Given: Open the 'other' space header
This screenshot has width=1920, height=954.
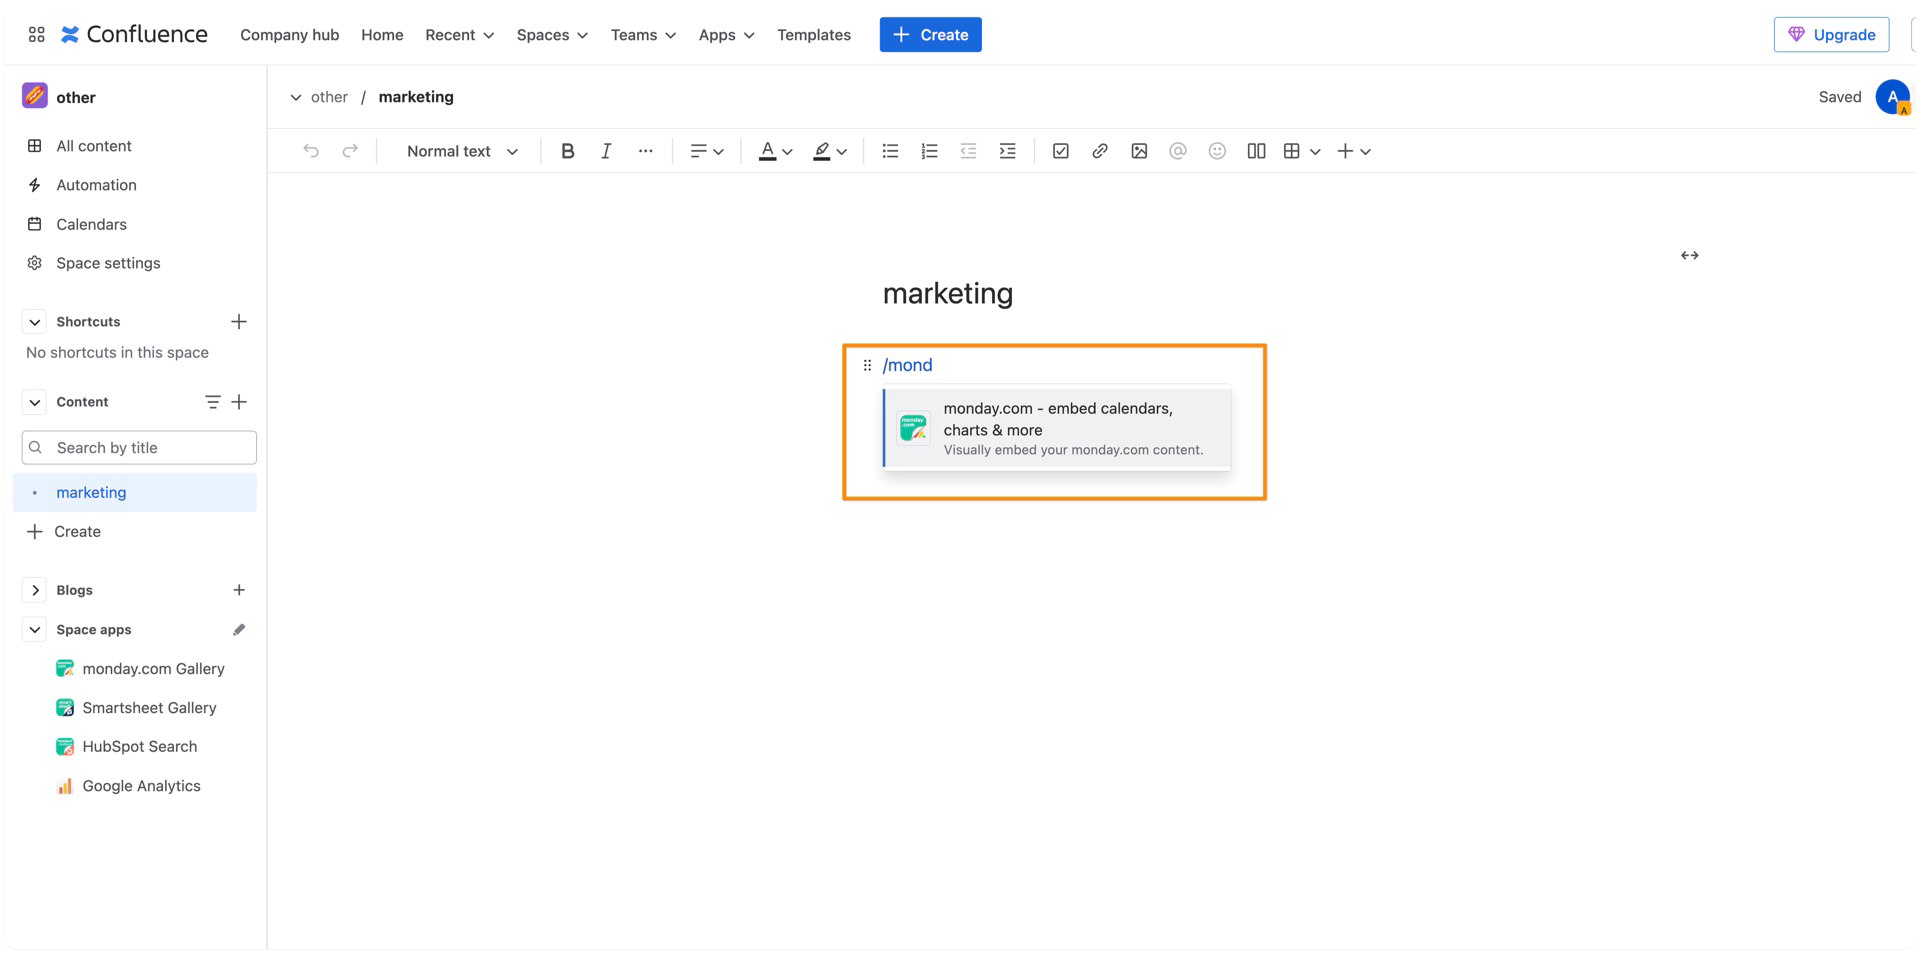Looking at the screenshot, I should (x=59, y=96).
